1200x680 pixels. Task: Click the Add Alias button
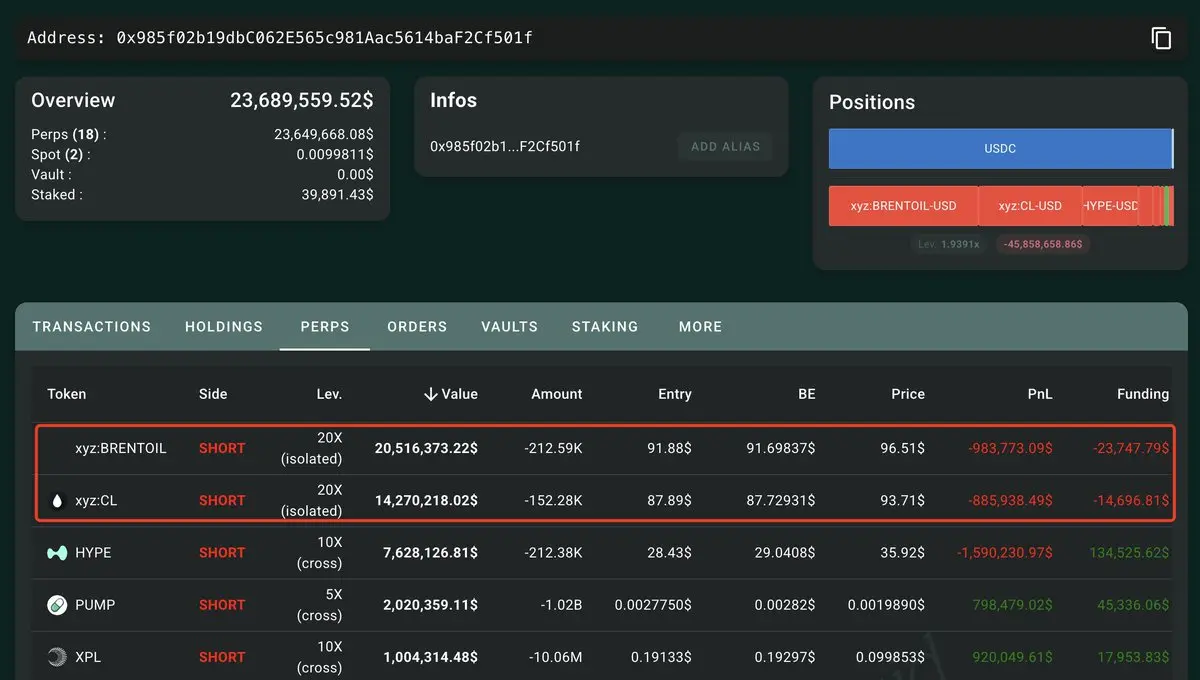725,147
